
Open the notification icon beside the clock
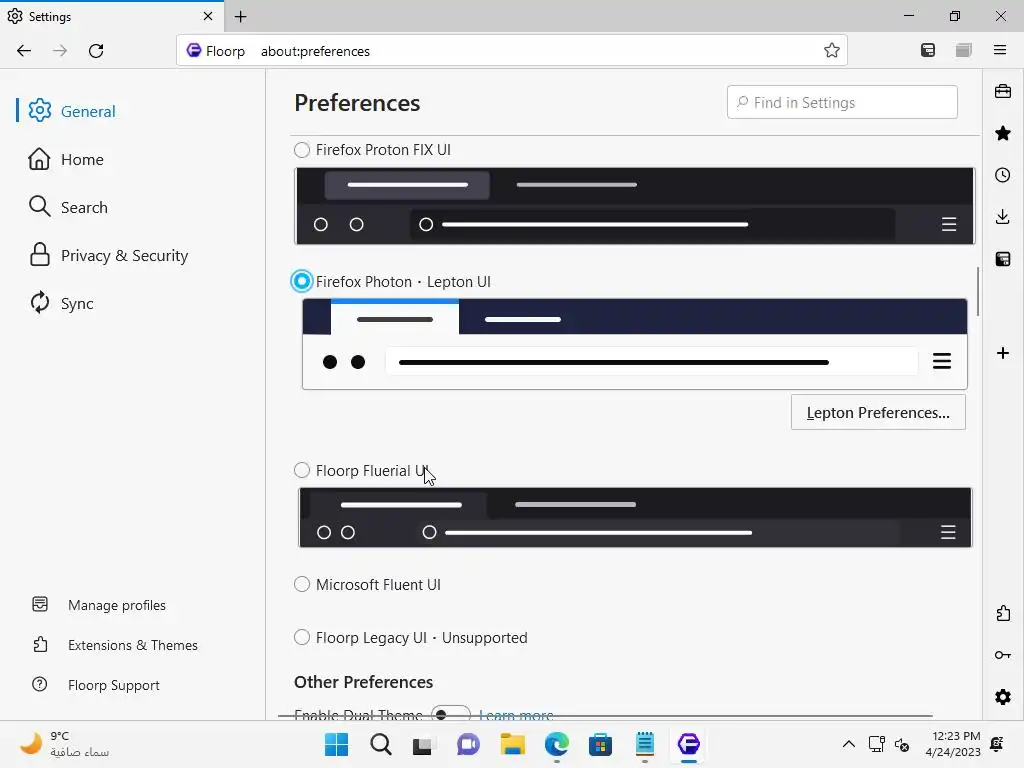997,744
